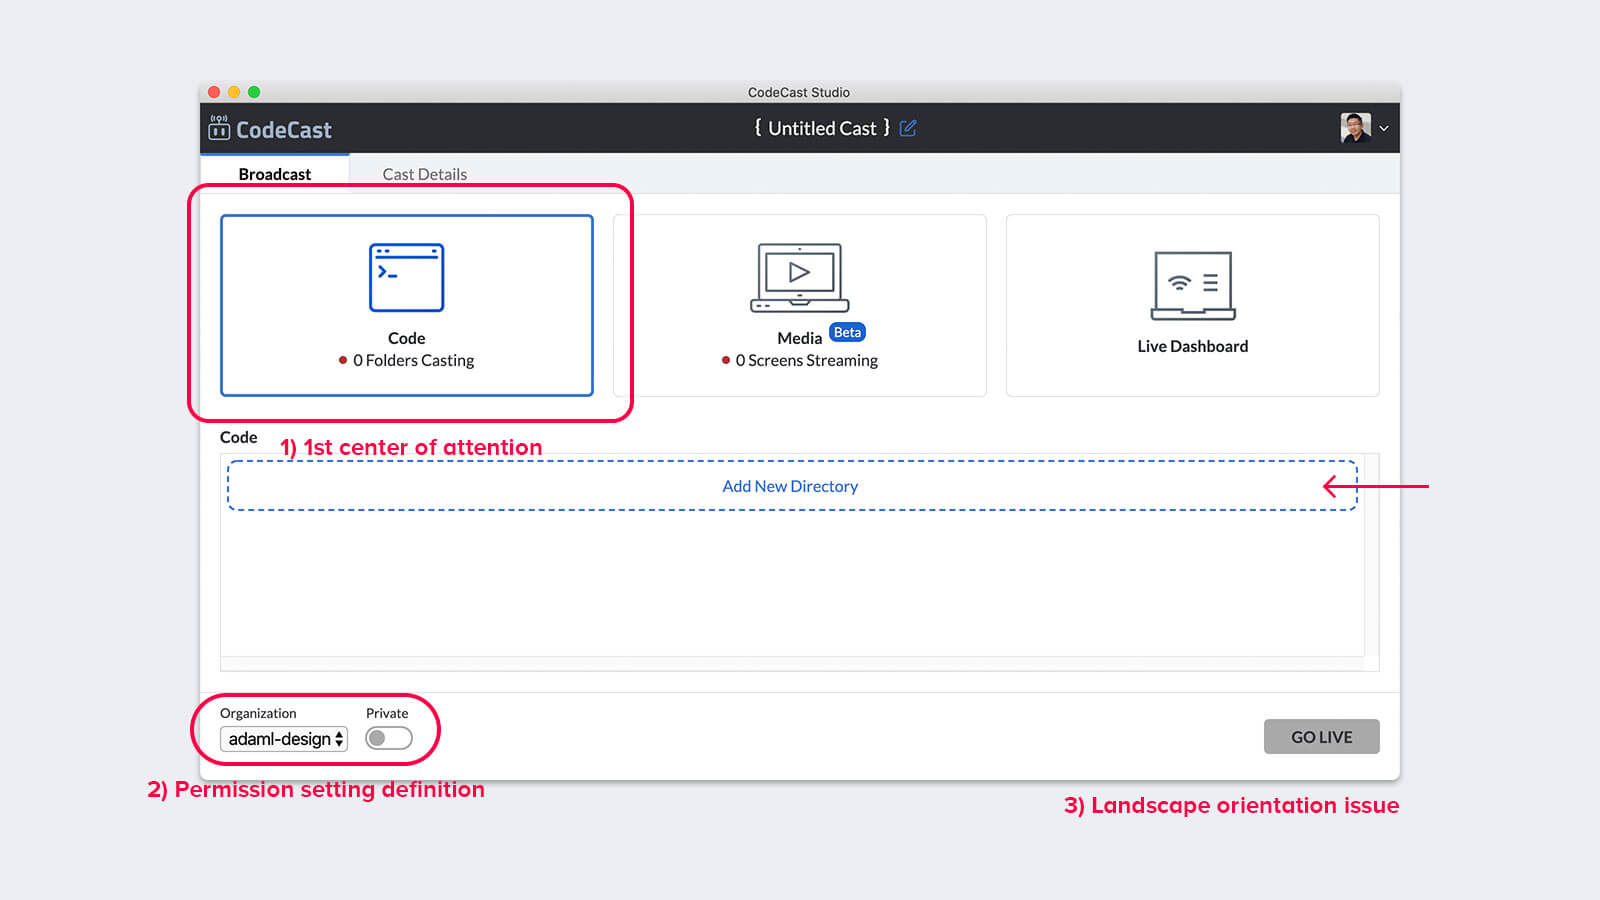Click the red dot beside Folders Casting
Screen dimensions: 1600x900
[343, 360]
